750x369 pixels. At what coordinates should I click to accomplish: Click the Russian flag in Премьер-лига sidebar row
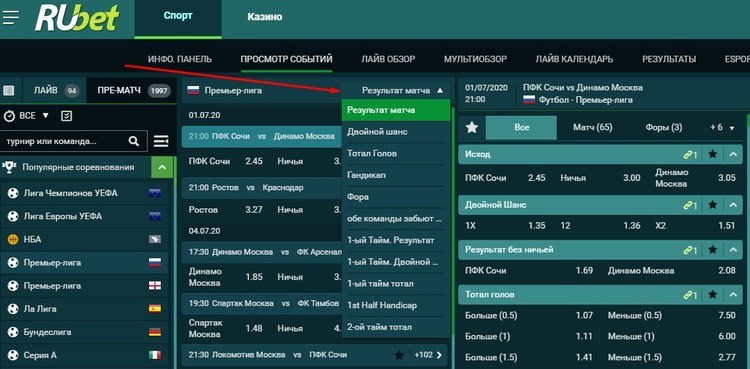154,262
